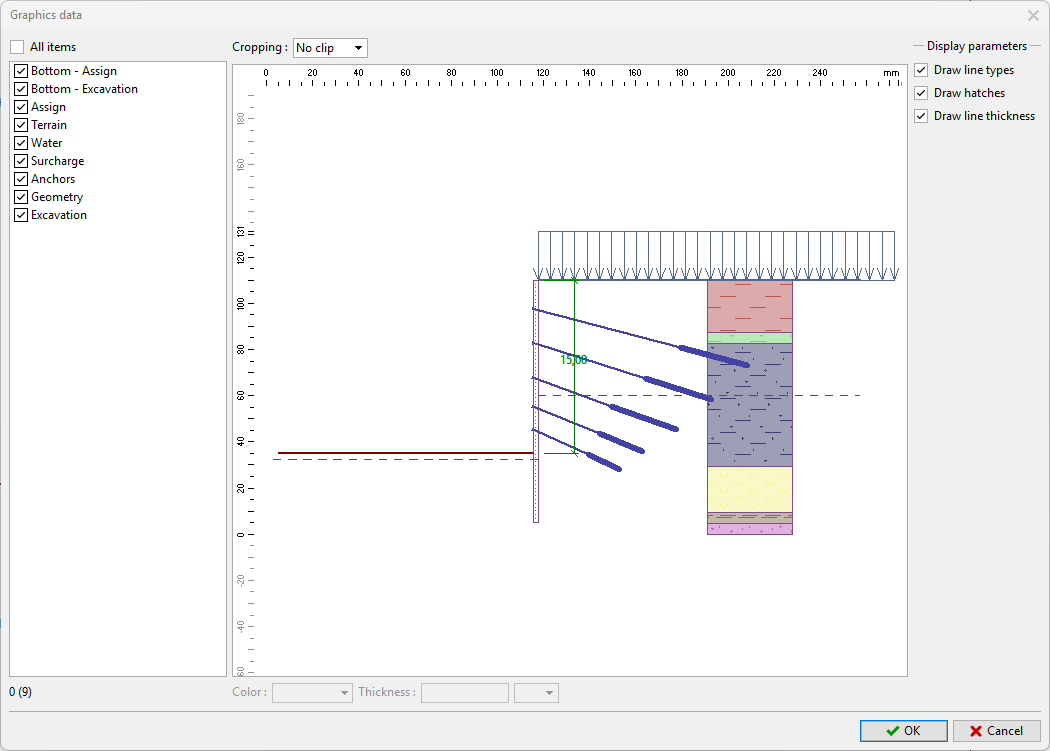Confirm with the OK button
This screenshot has height=751, width=1050.
click(x=903, y=731)
